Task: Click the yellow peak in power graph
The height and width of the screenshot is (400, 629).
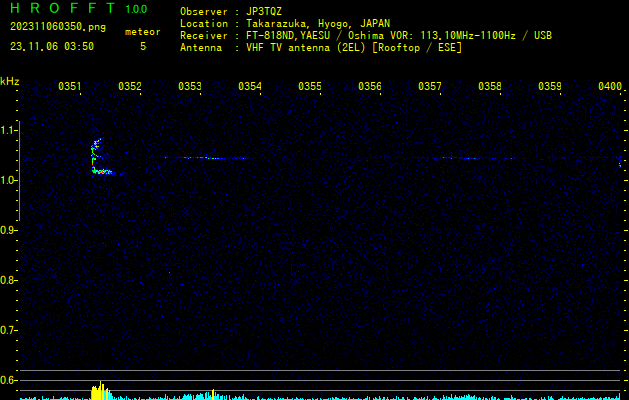Action: click(x=99, y=391)
